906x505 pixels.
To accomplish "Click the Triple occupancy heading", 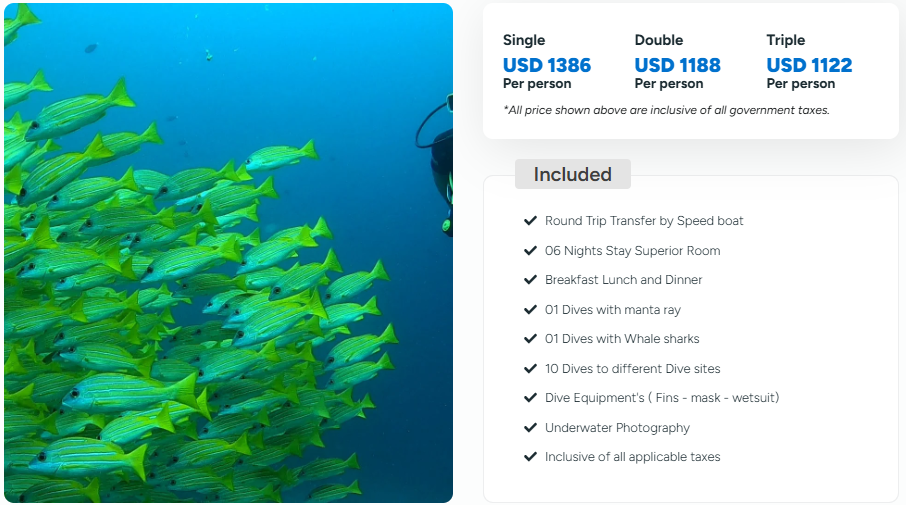I will point(786,40).
